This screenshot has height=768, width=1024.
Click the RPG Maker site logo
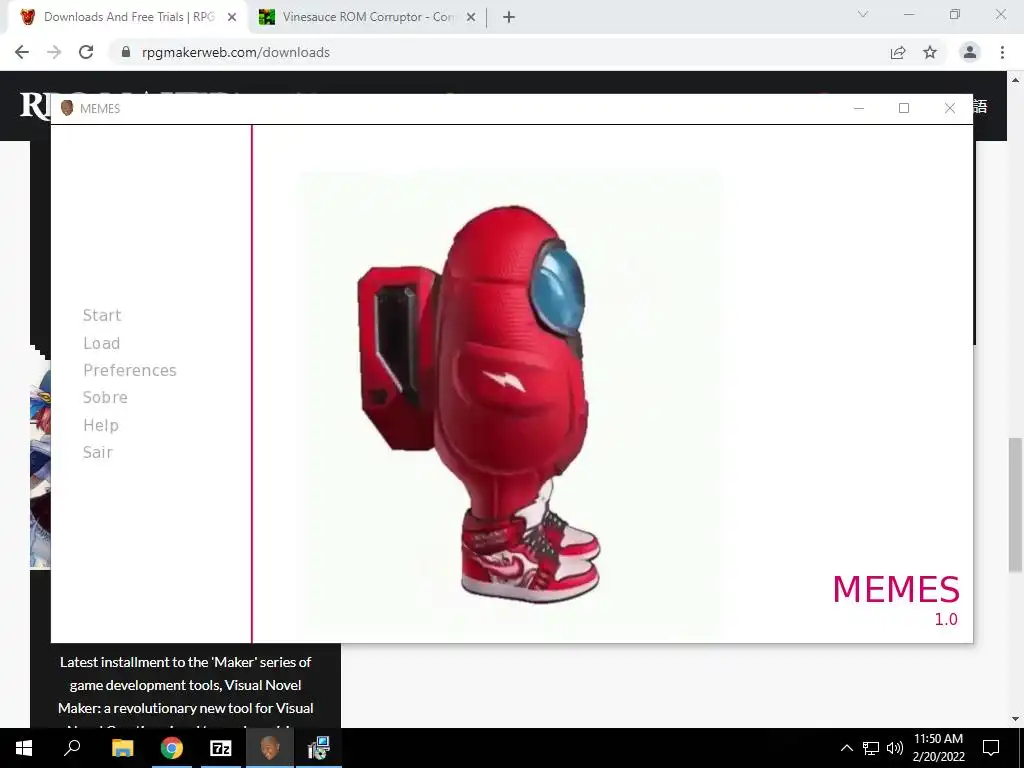pos(36,106)
